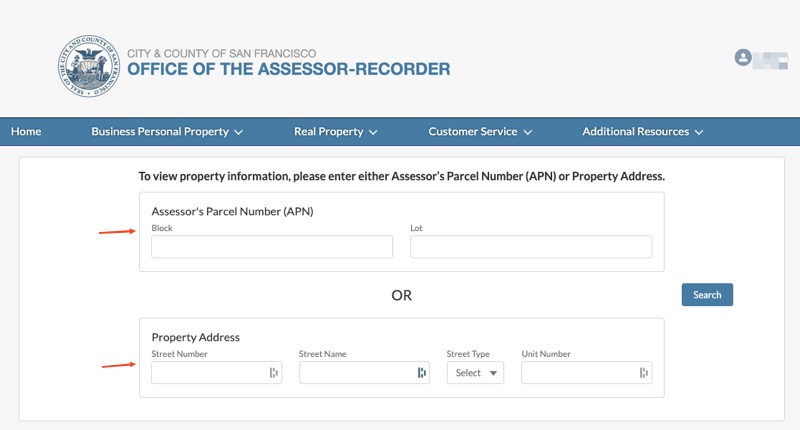Click the autofill icon in Street Name field

pyautogui.click(x=421, y=373)
